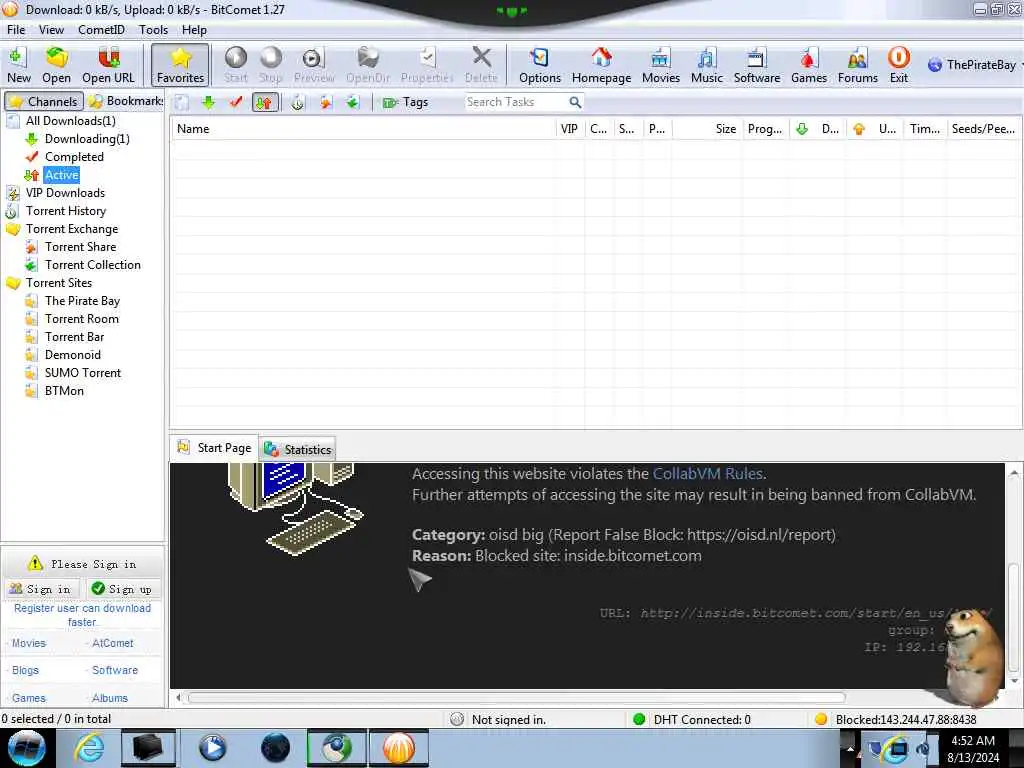Click torrent share filter icon in task toolbar

325,103
